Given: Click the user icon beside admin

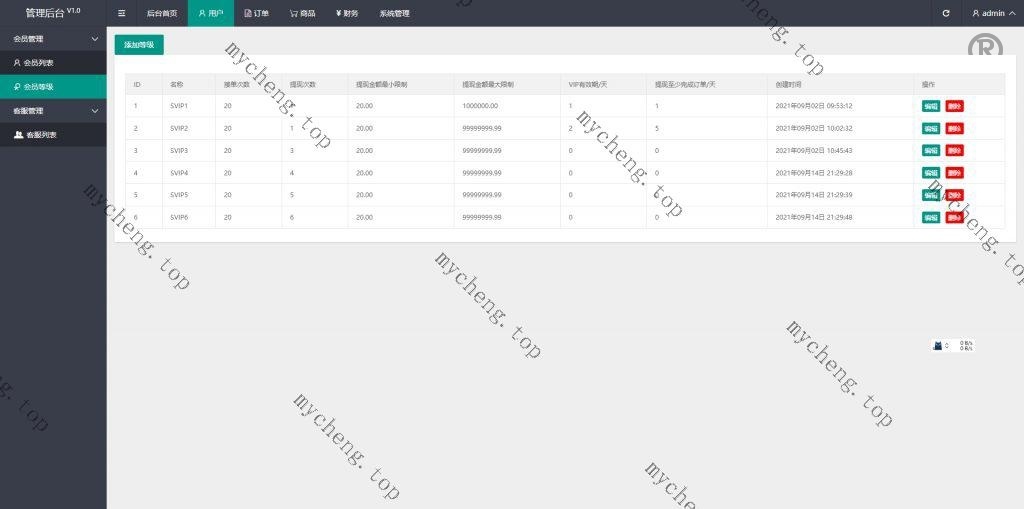Looking at the screenshot, I should click(x=976, y=13).
